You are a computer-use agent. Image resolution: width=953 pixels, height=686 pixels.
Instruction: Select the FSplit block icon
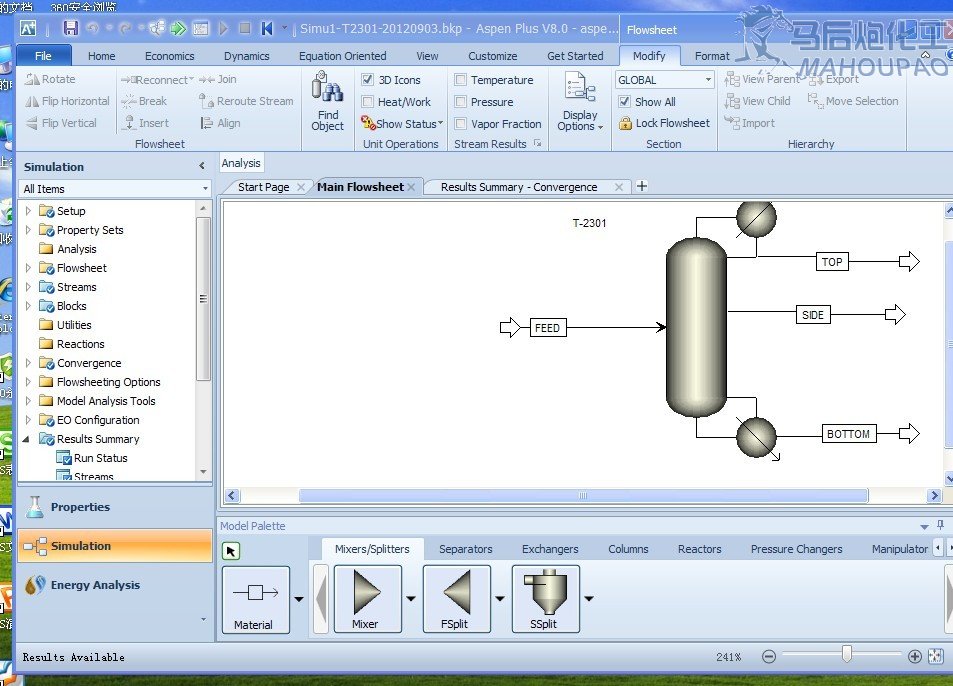456,599
